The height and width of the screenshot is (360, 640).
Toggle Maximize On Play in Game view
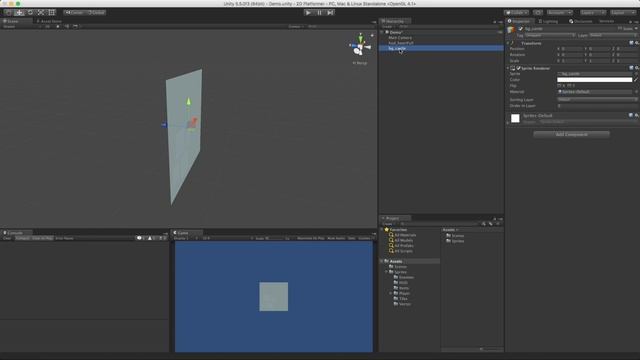click(x=311, y=238)
